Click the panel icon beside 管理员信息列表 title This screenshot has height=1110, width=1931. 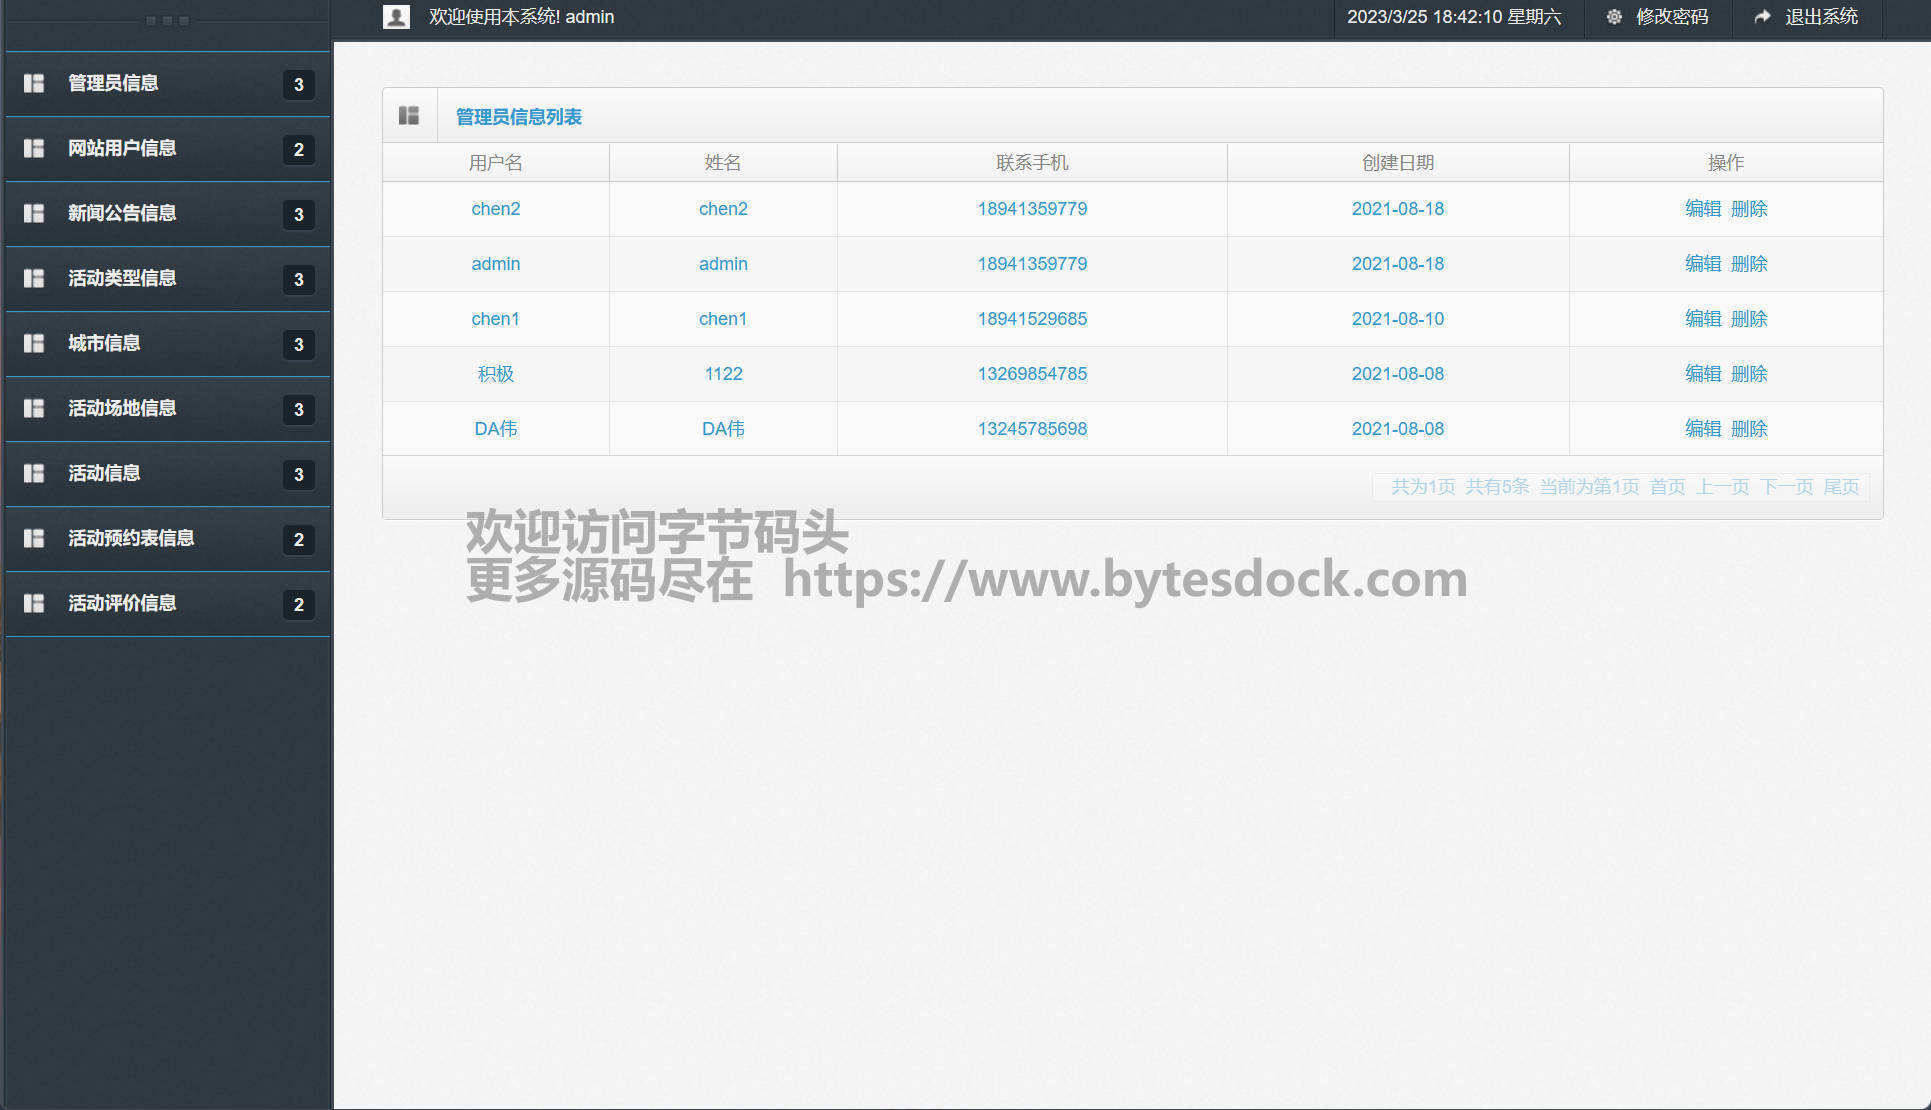pyautogui.click(x=409, y=116)
